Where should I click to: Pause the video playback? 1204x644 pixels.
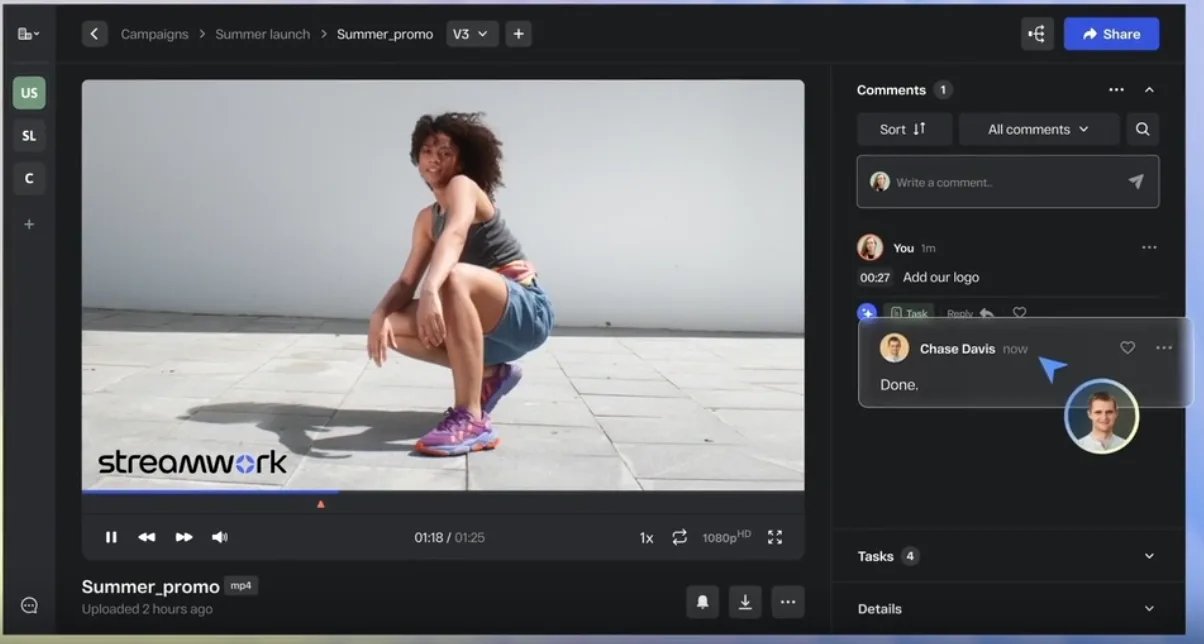(x=111, y=537)
